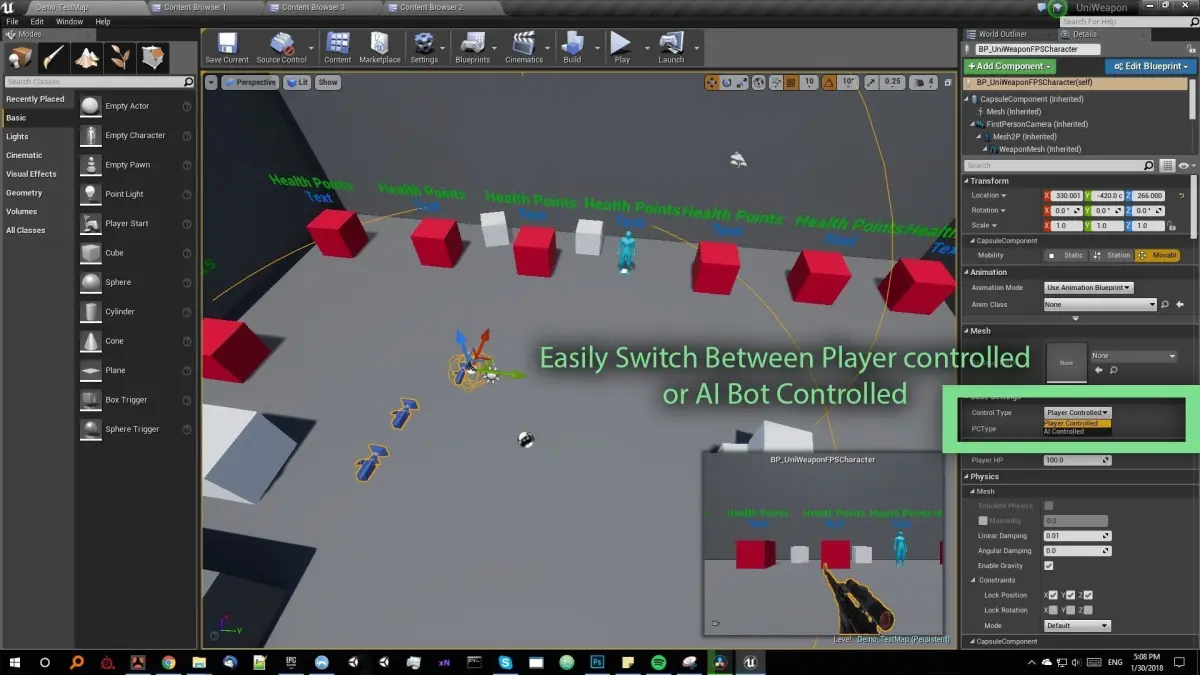Screen dimensions: 1200x675
Task: Select the Place mode icon
Action: (20, 56)
